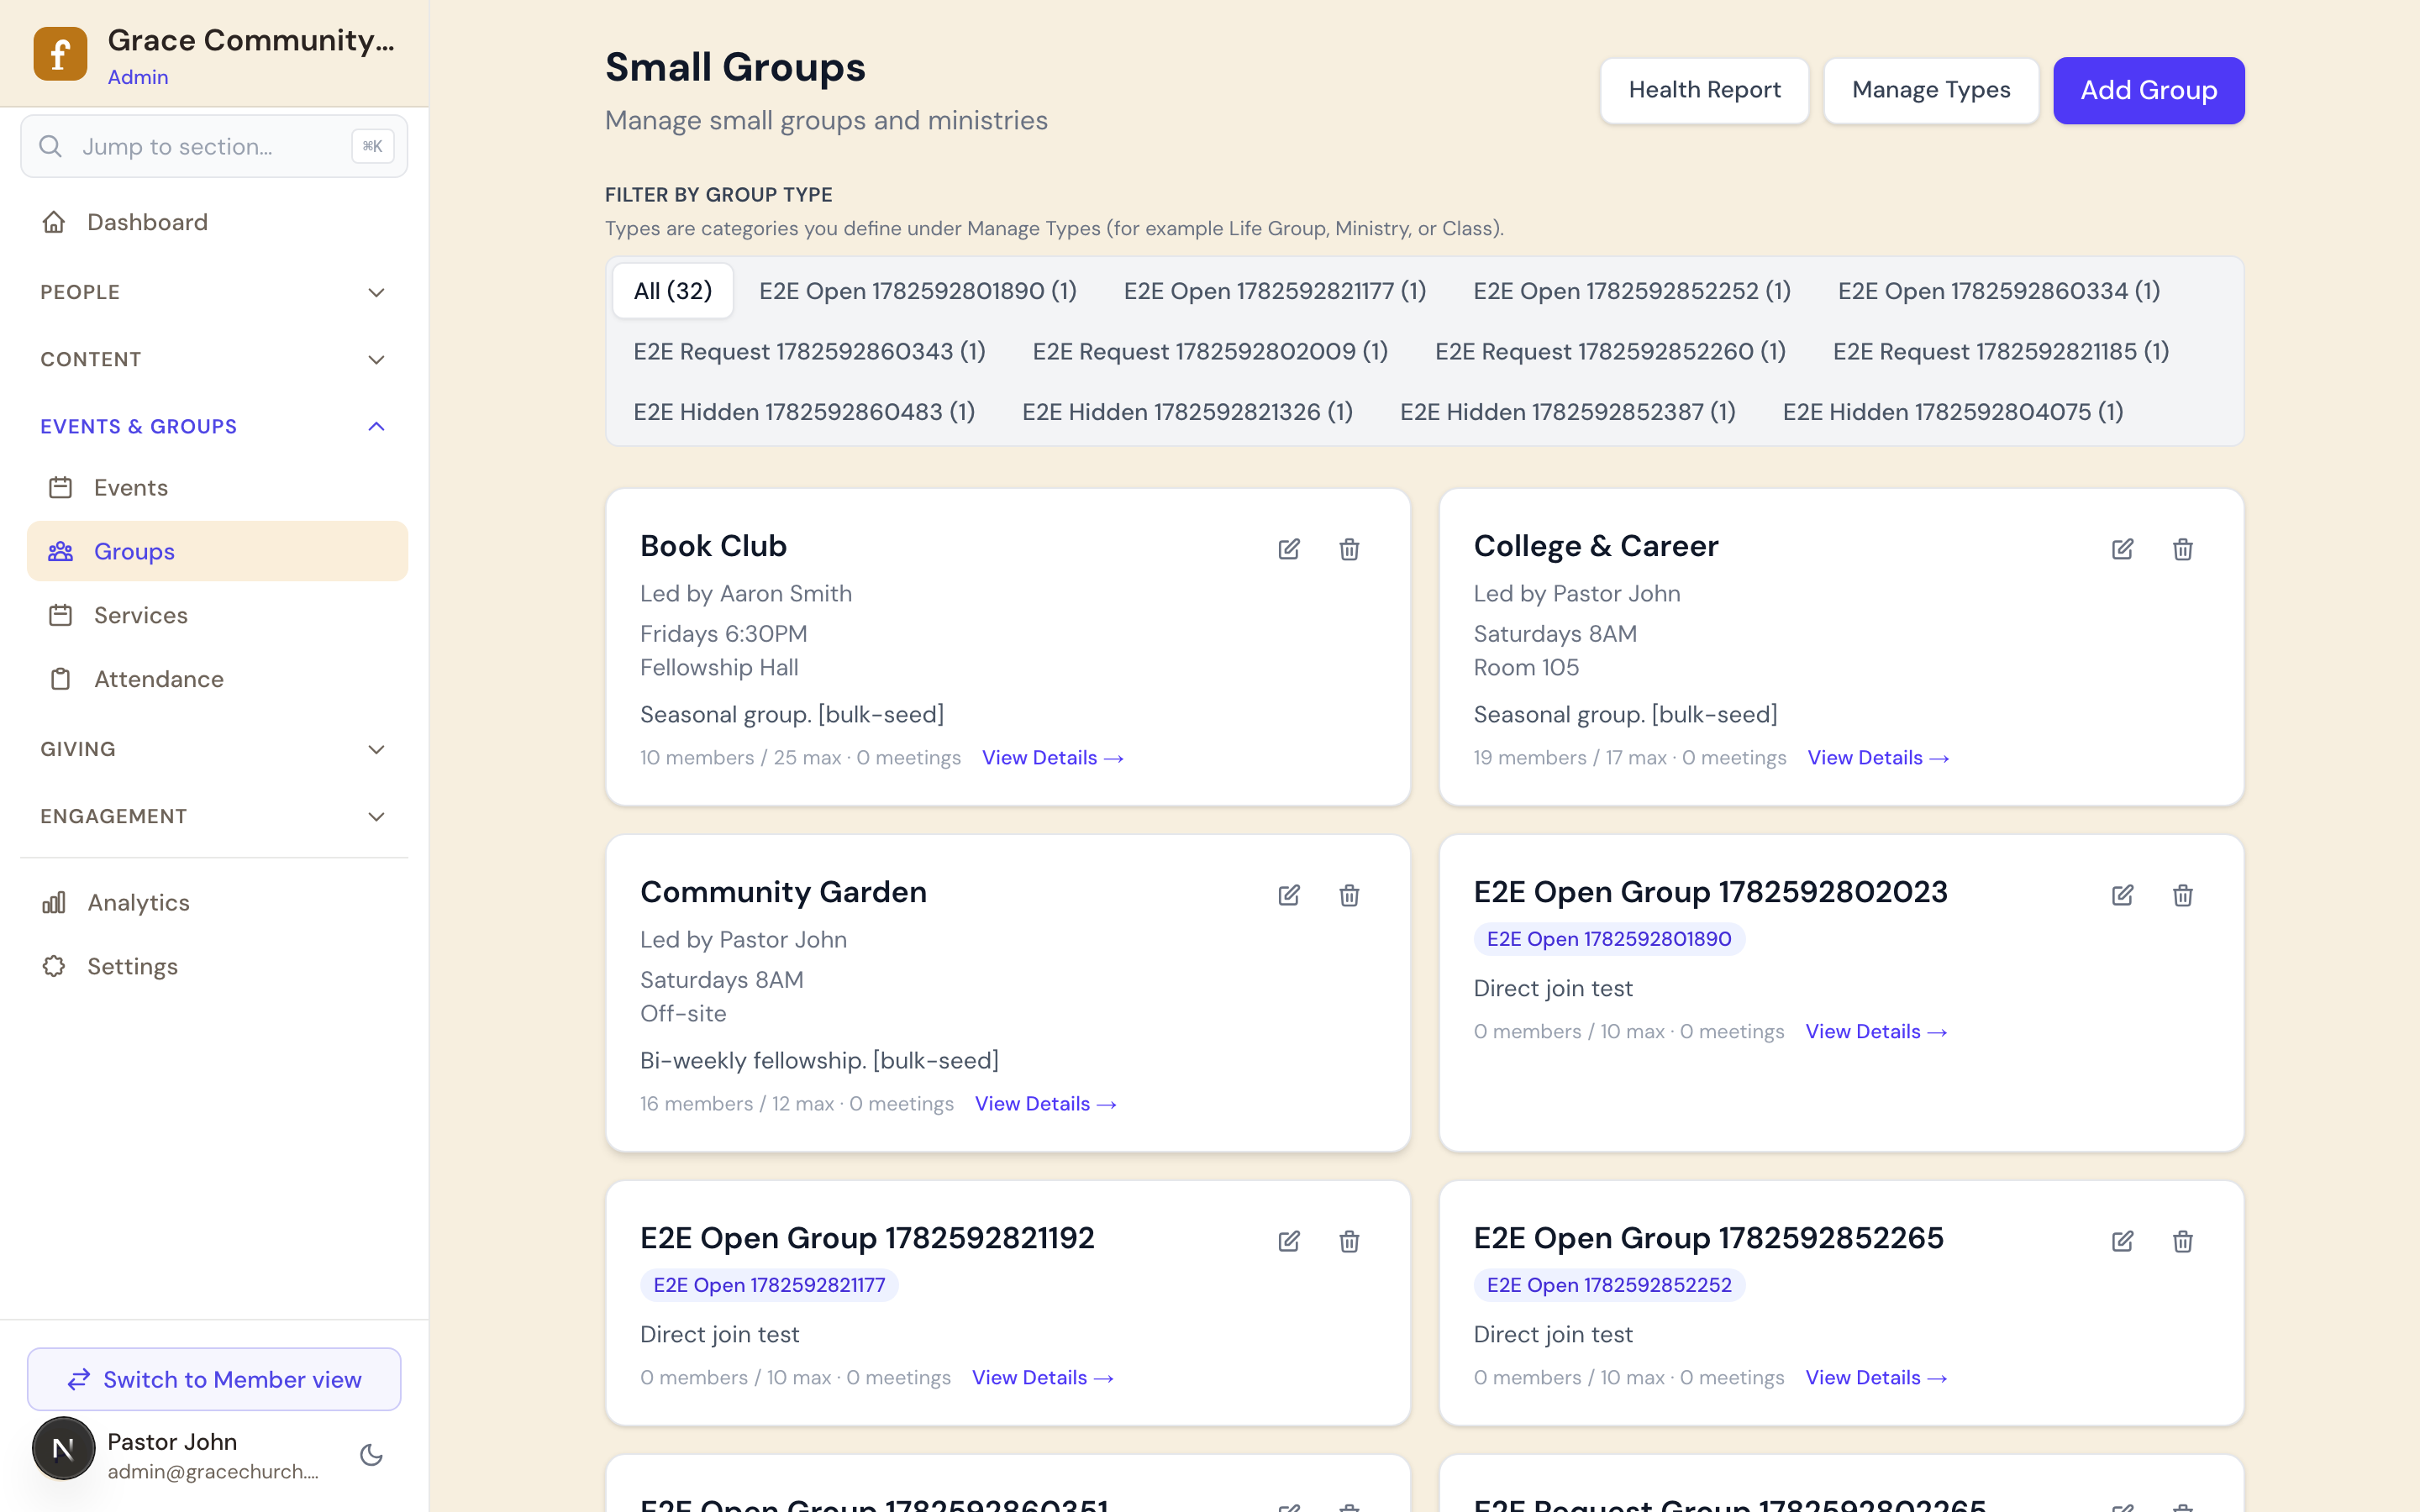Click the E2E Open 1782592801890 type badge
The width and height of the screenshot is (2420, 1512).
1608,939
